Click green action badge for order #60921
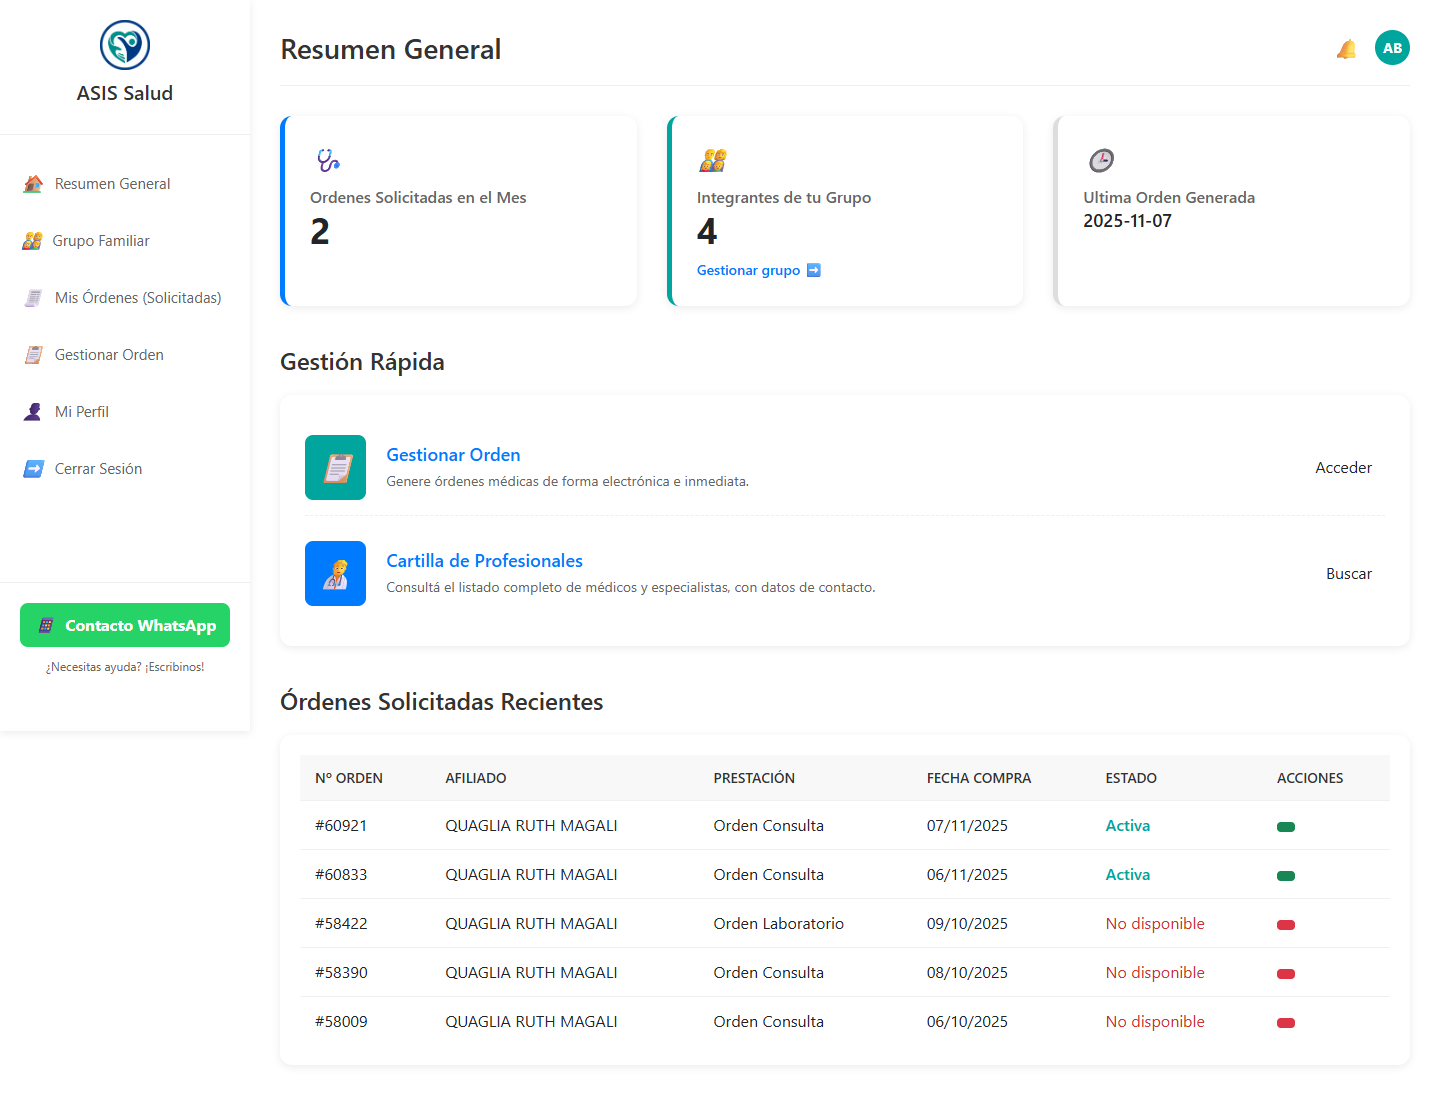The image size is (1440, 1095). 1286,827
